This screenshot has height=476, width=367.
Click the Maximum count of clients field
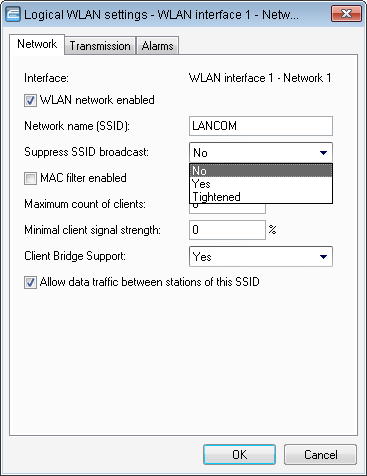point(227,208)
